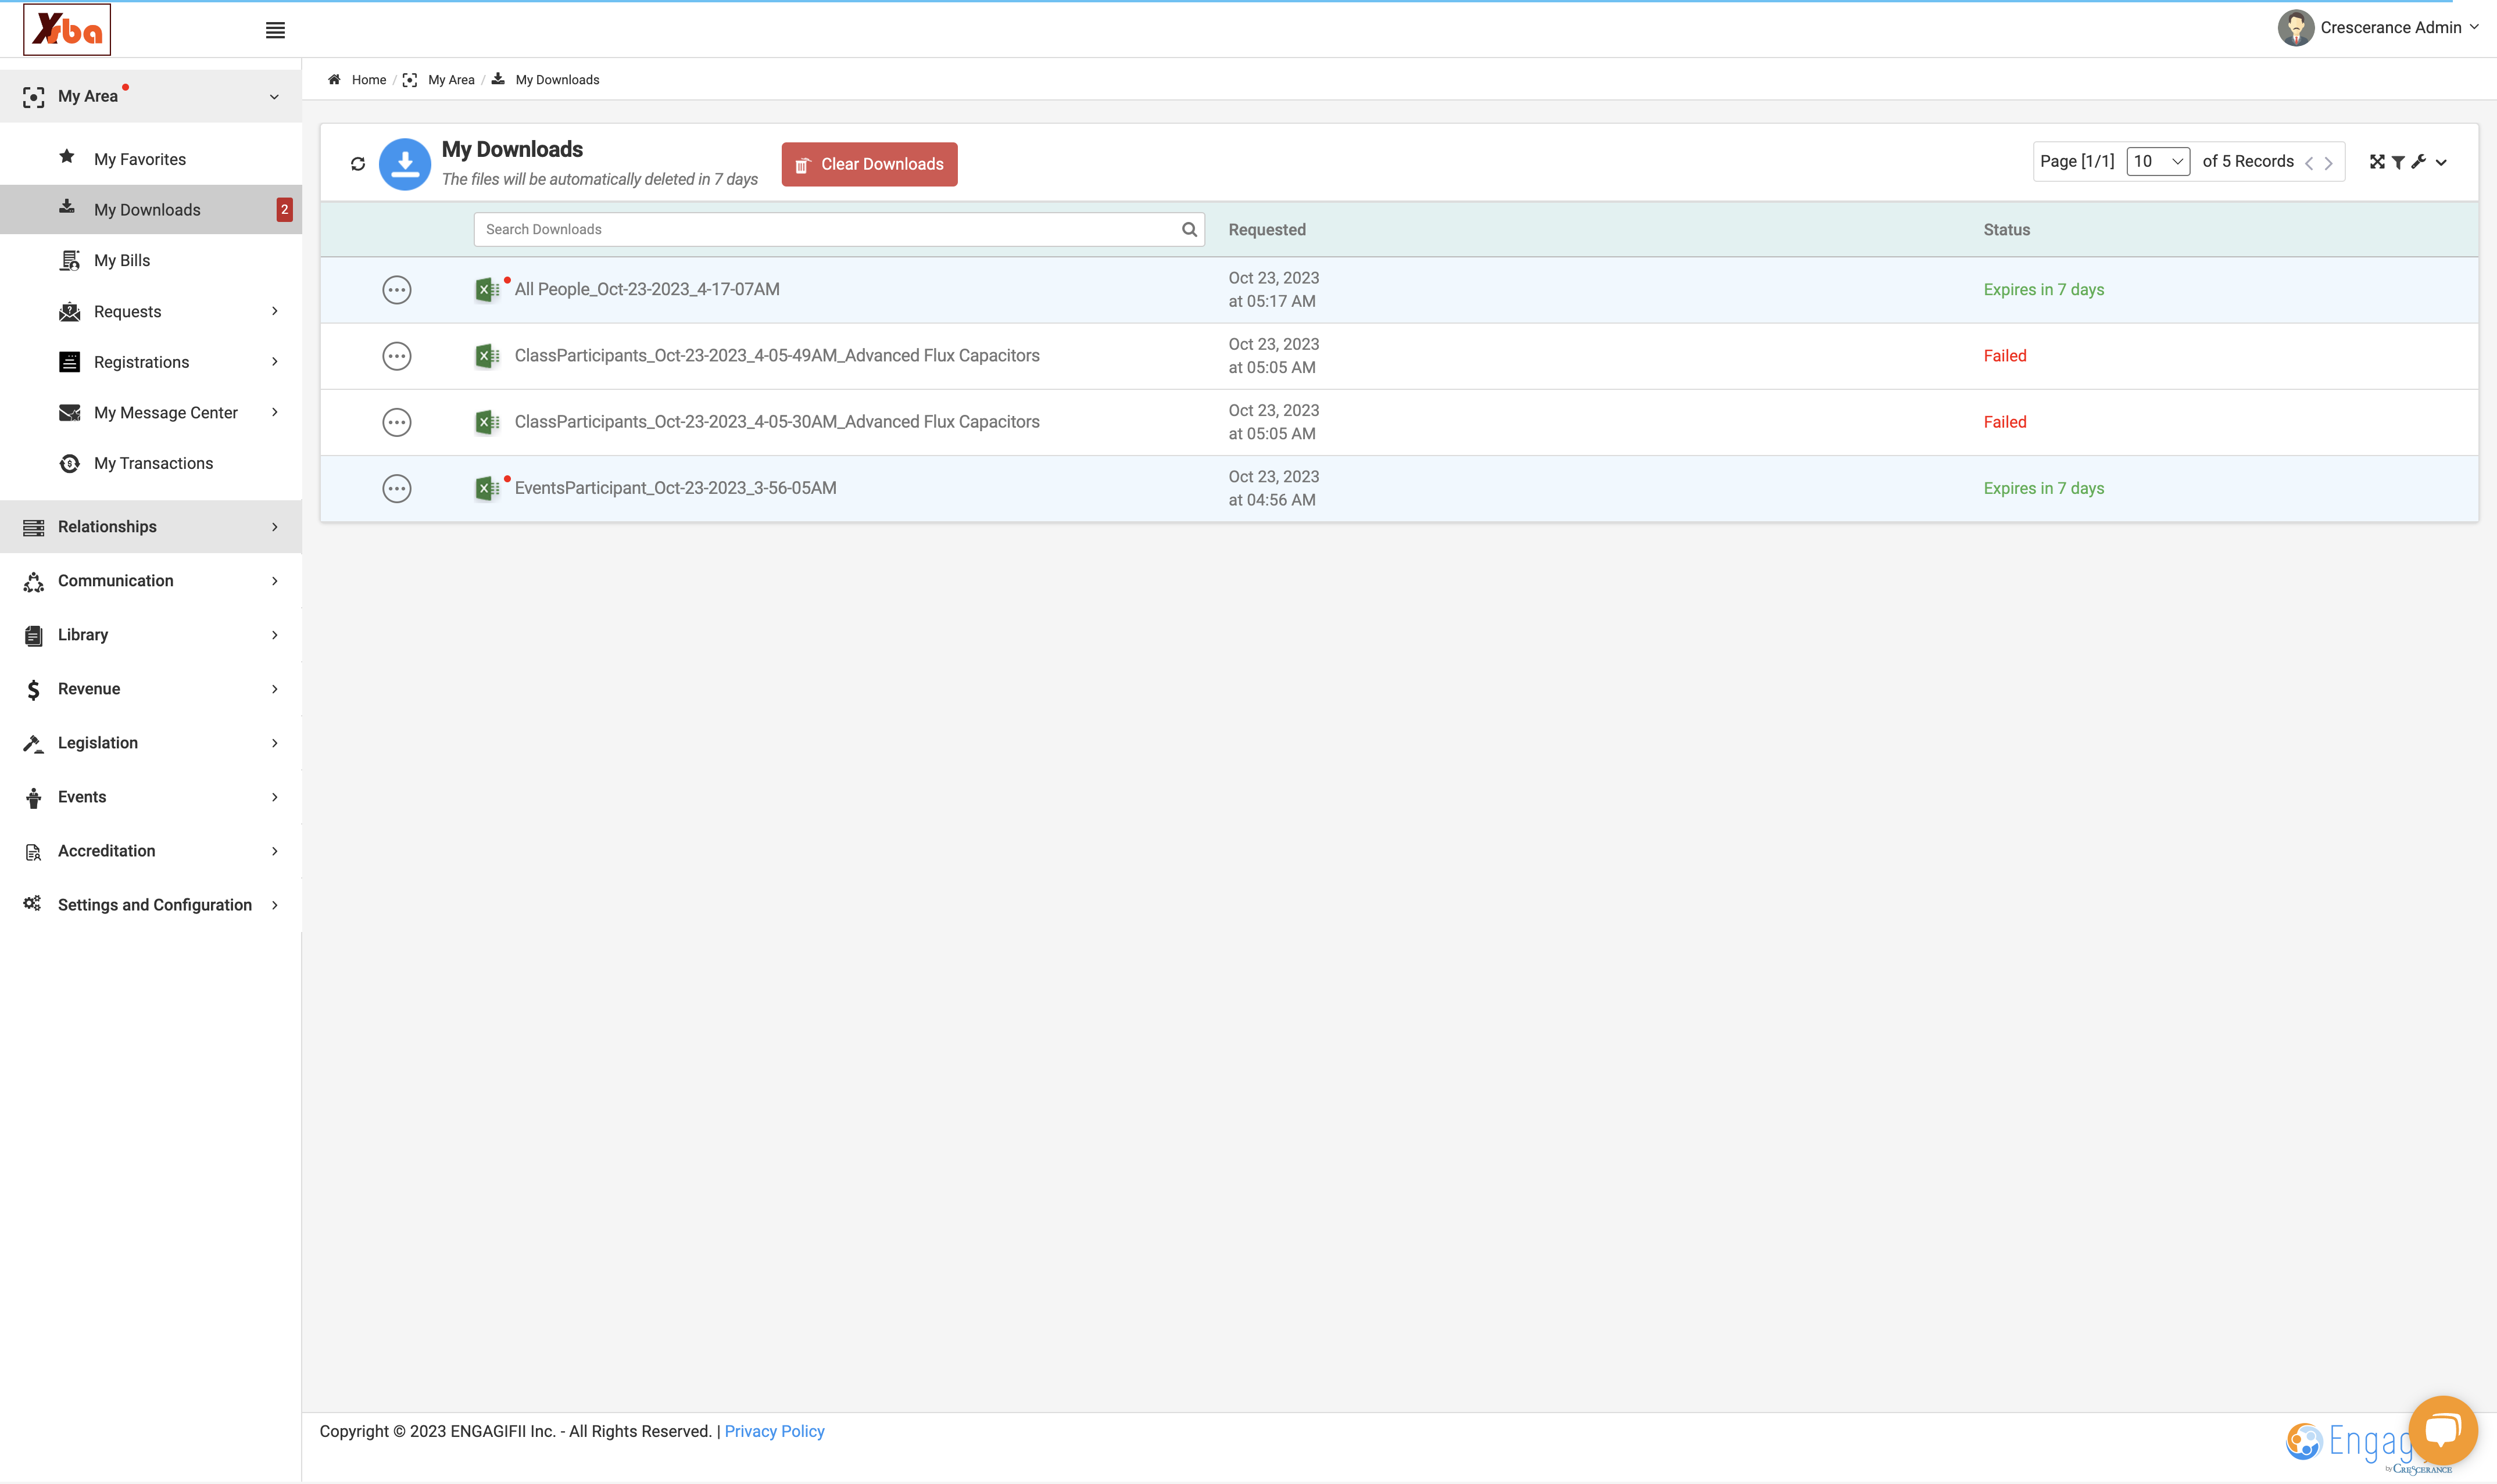
Task: Select My Downloads sidebar item
Action: (x=151, y=210)
